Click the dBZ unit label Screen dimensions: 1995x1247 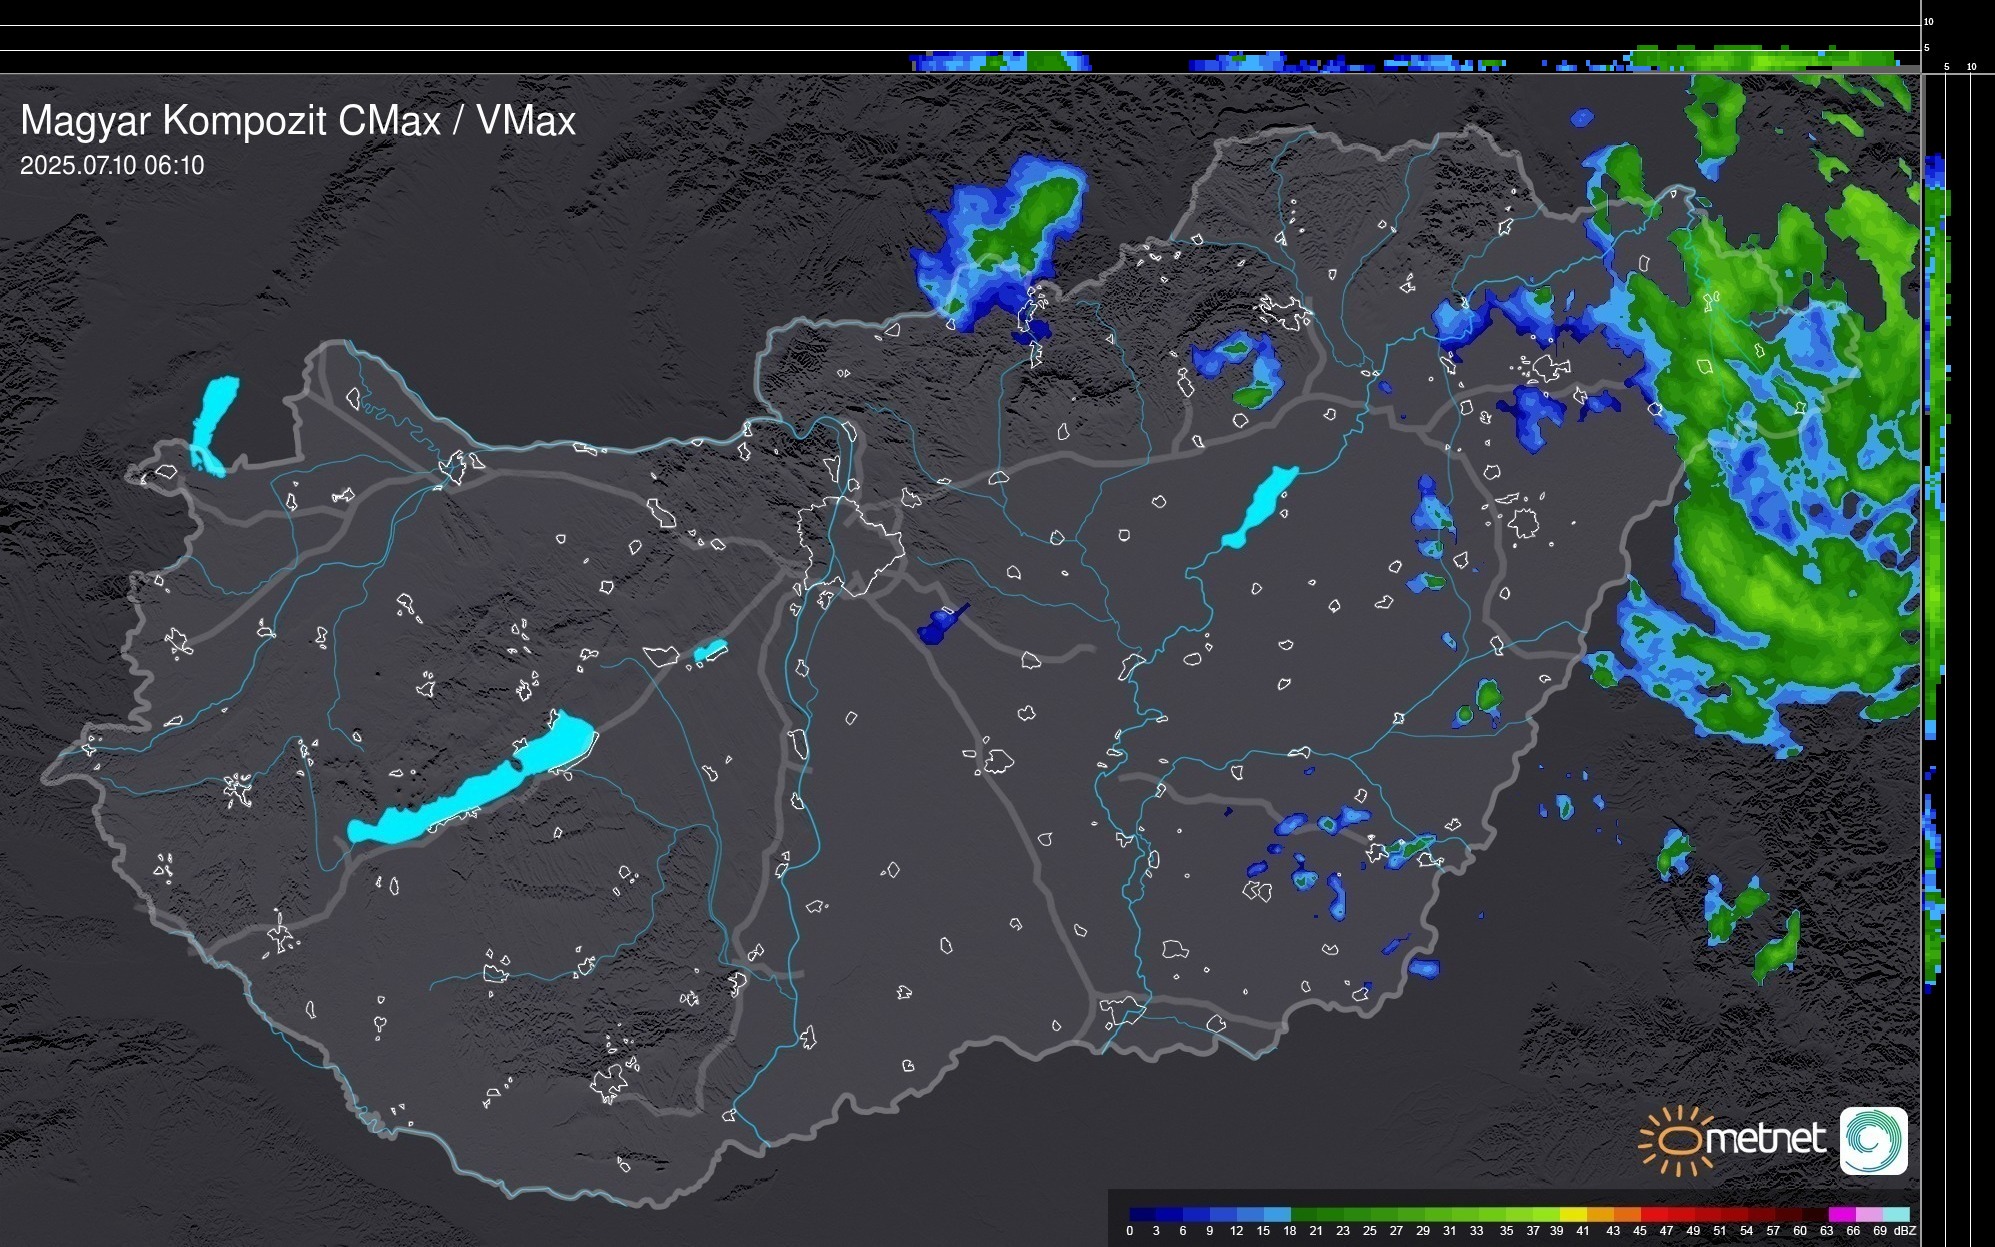pos(1905,1231)
